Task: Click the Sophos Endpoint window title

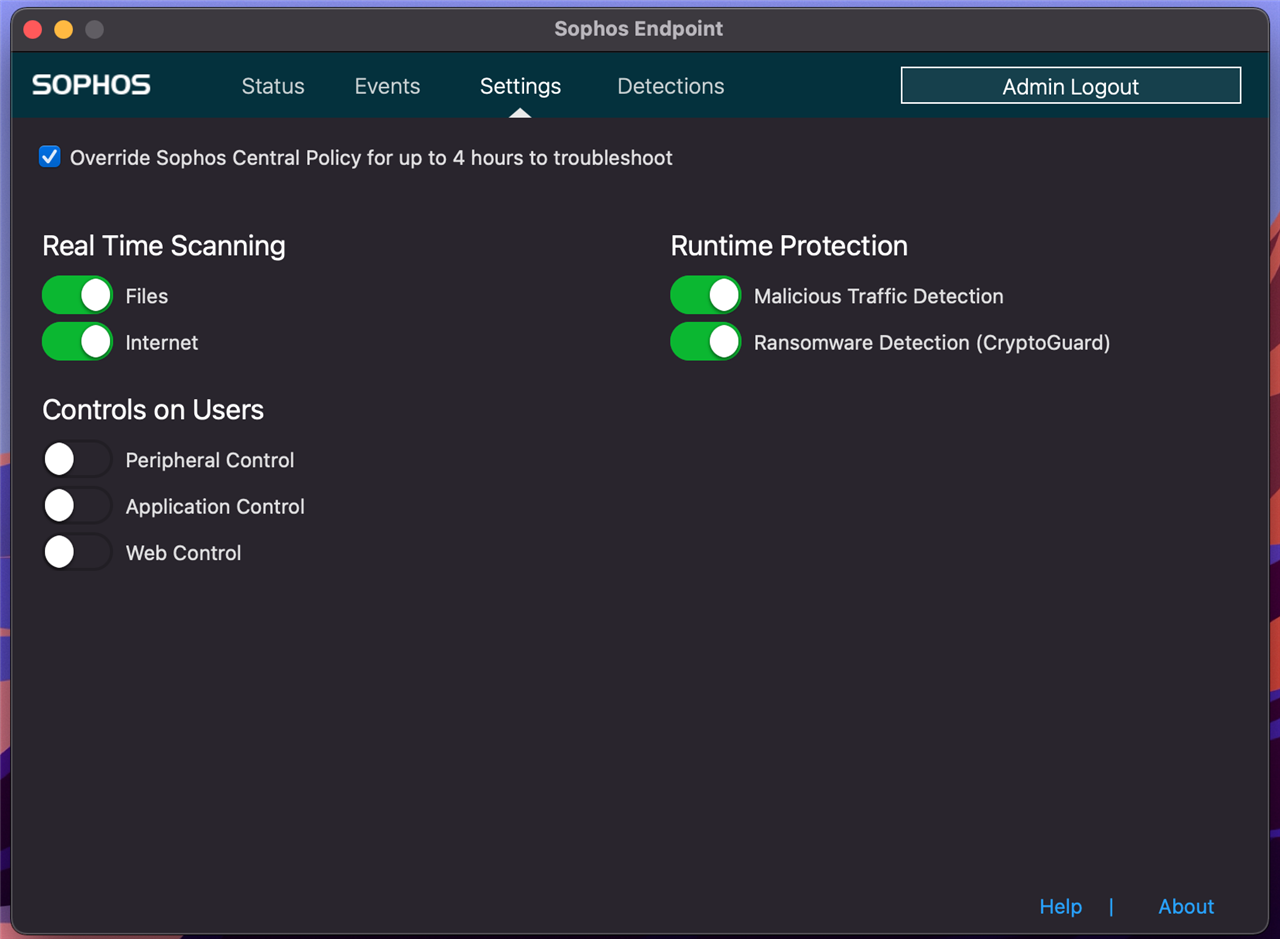Action: click(639, 29)
